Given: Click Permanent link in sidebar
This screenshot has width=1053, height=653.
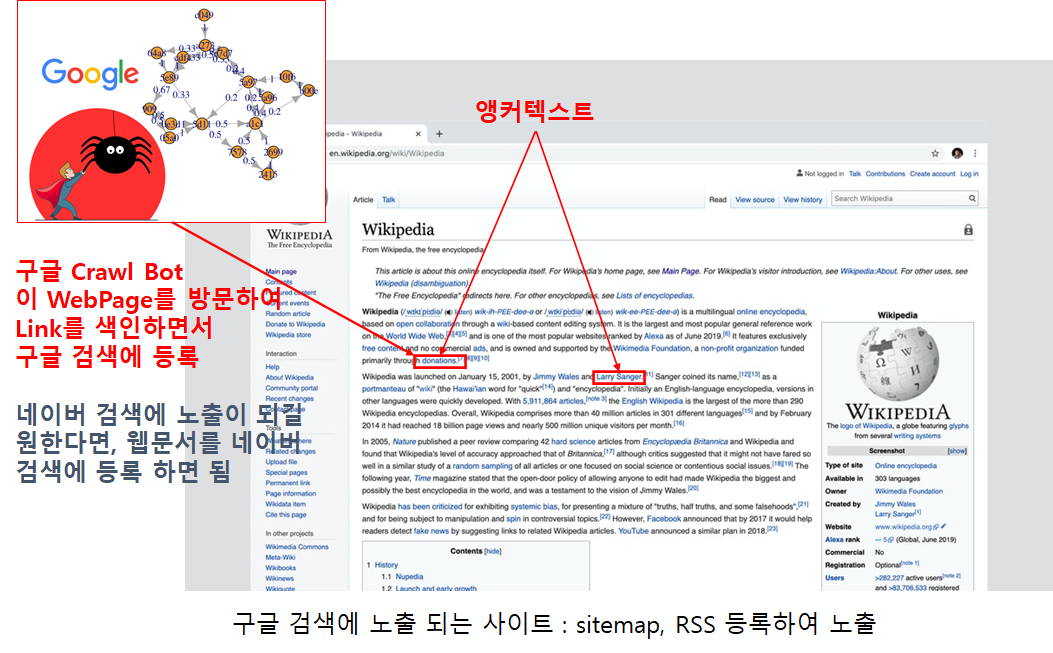Looking at the screenshot, I should click(x=287, y=483).
